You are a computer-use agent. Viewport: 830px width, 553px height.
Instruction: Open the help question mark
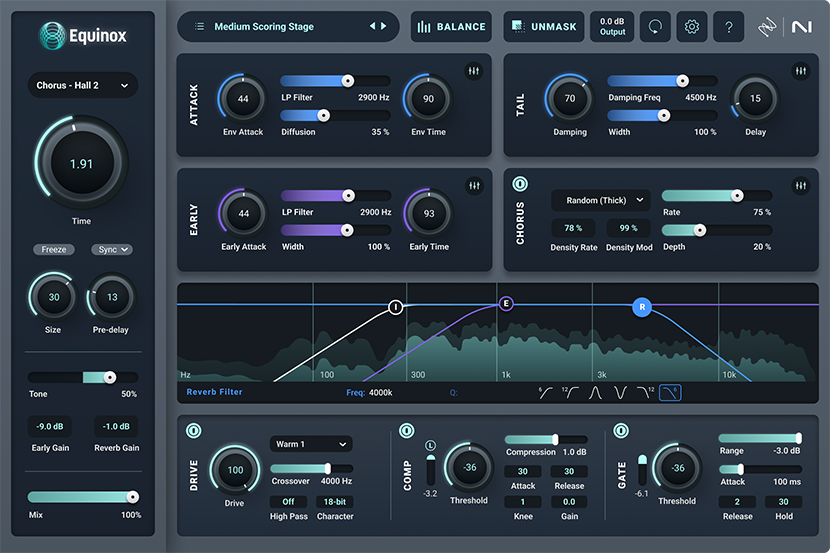click(728, 27)
